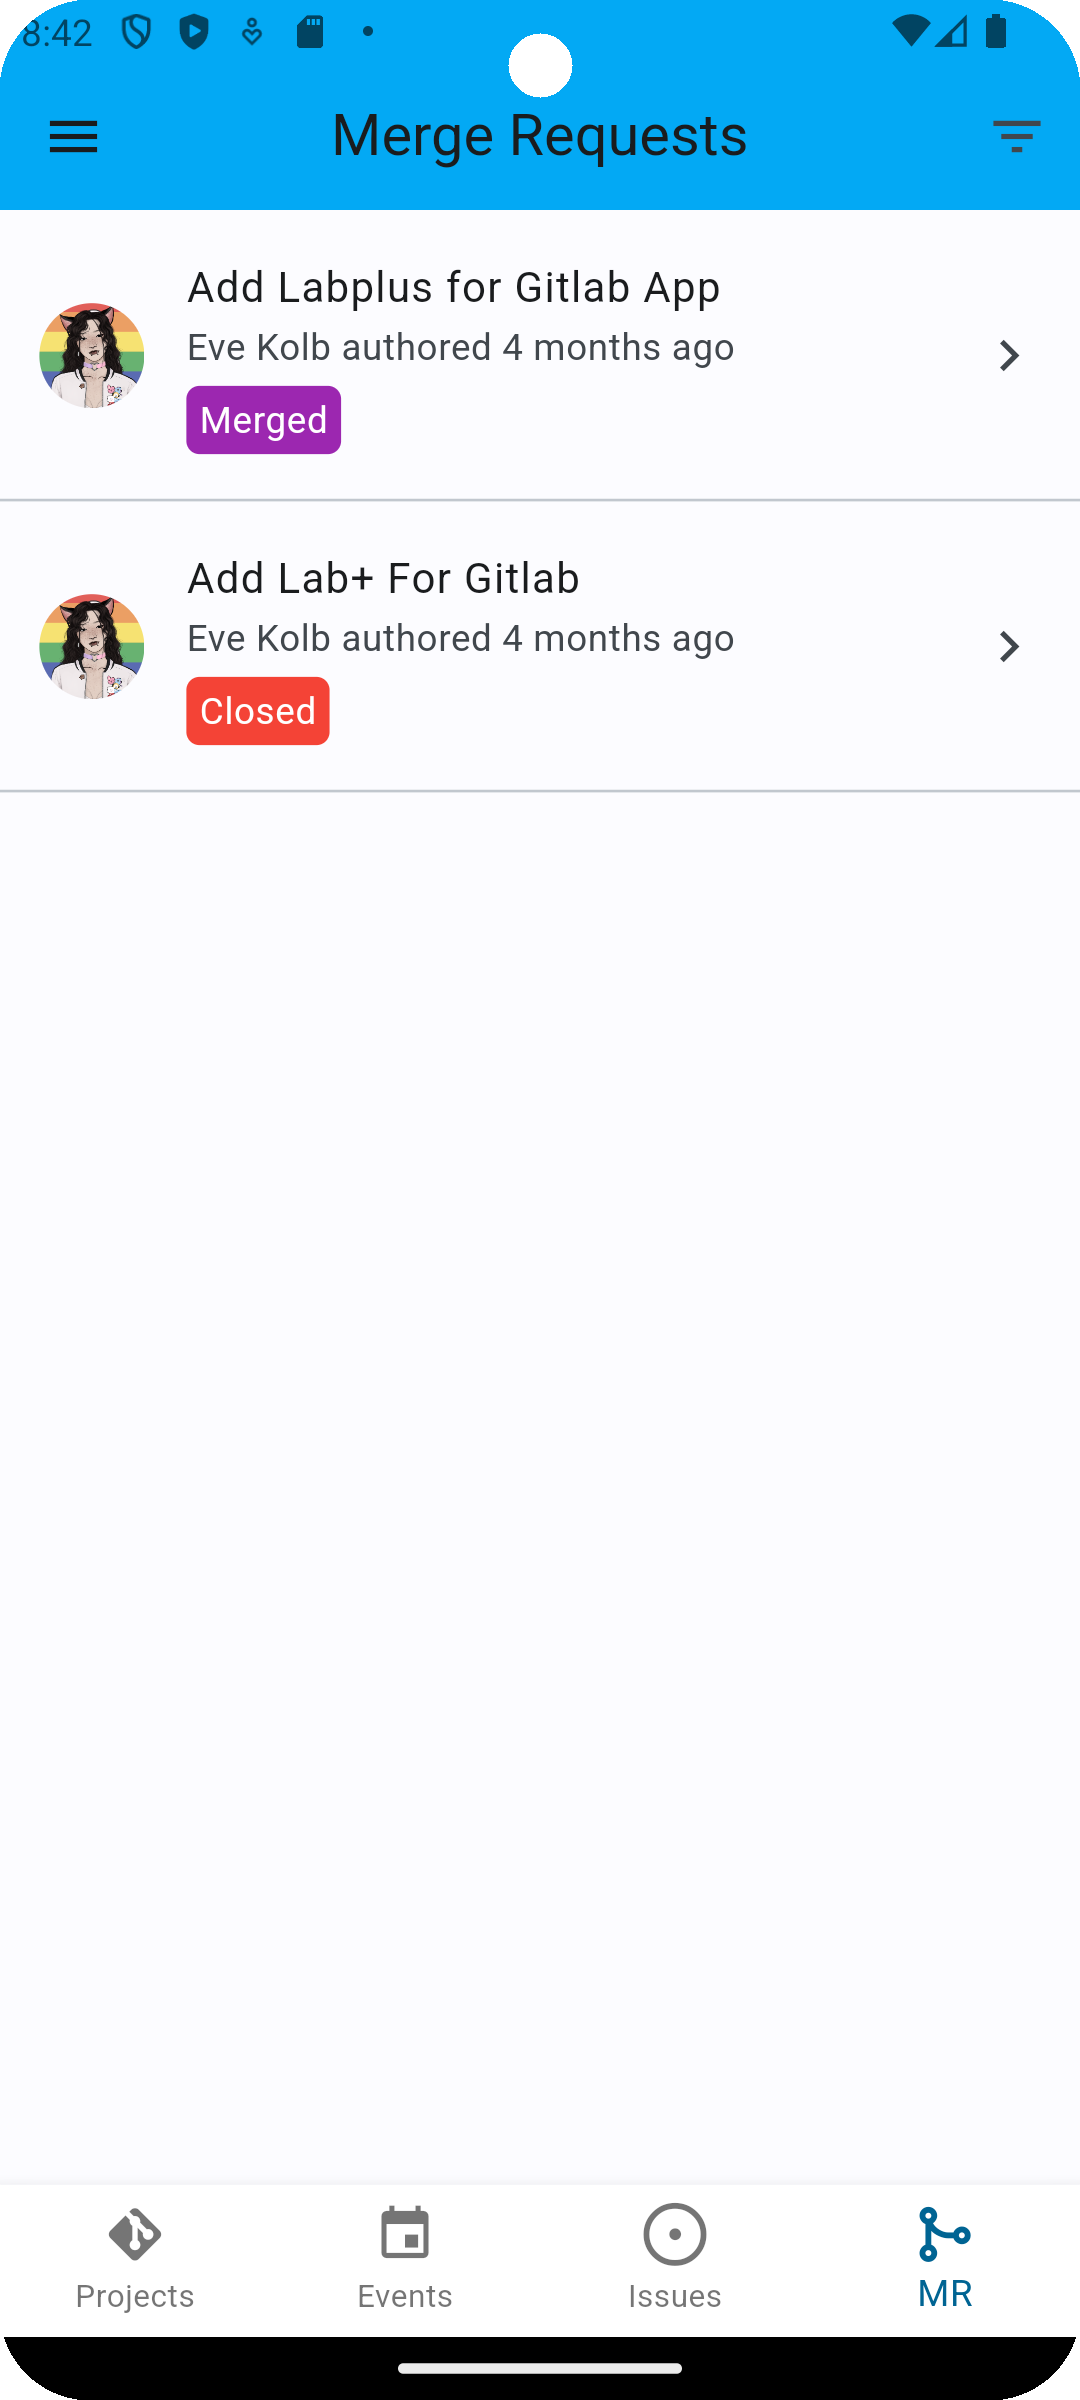
Task: Open the 'Add Labplus for Gitlab App' title
Action: [x=454, y=288]
